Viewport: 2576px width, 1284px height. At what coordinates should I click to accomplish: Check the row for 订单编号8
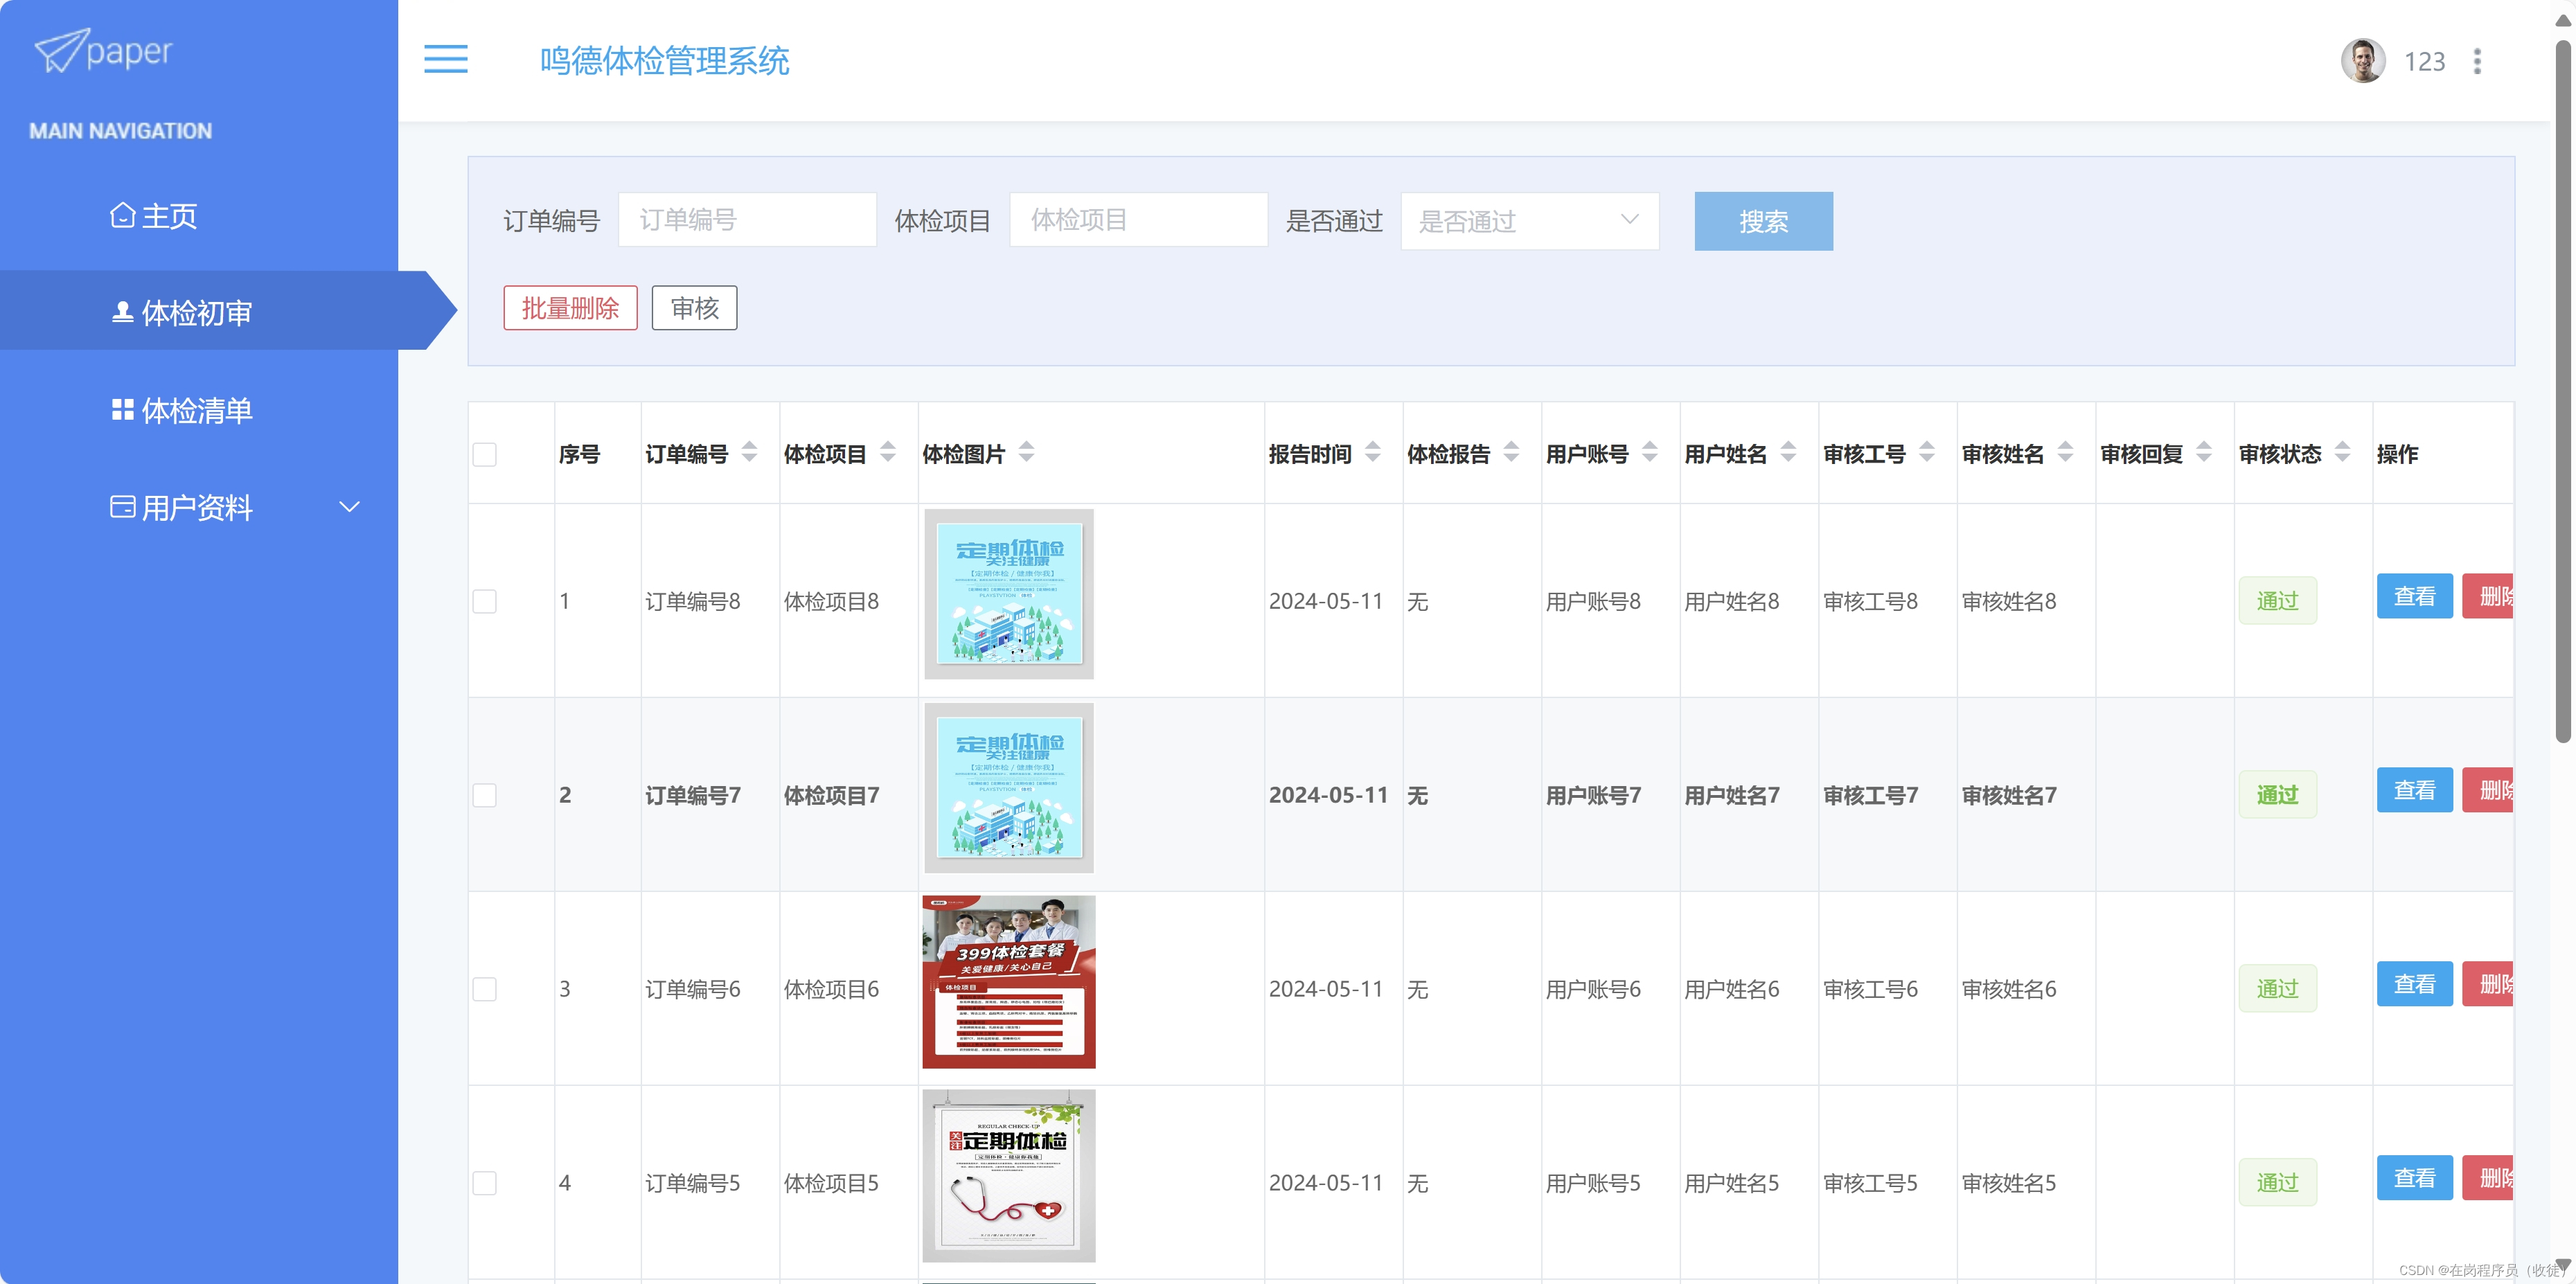(x=485, y=601)
